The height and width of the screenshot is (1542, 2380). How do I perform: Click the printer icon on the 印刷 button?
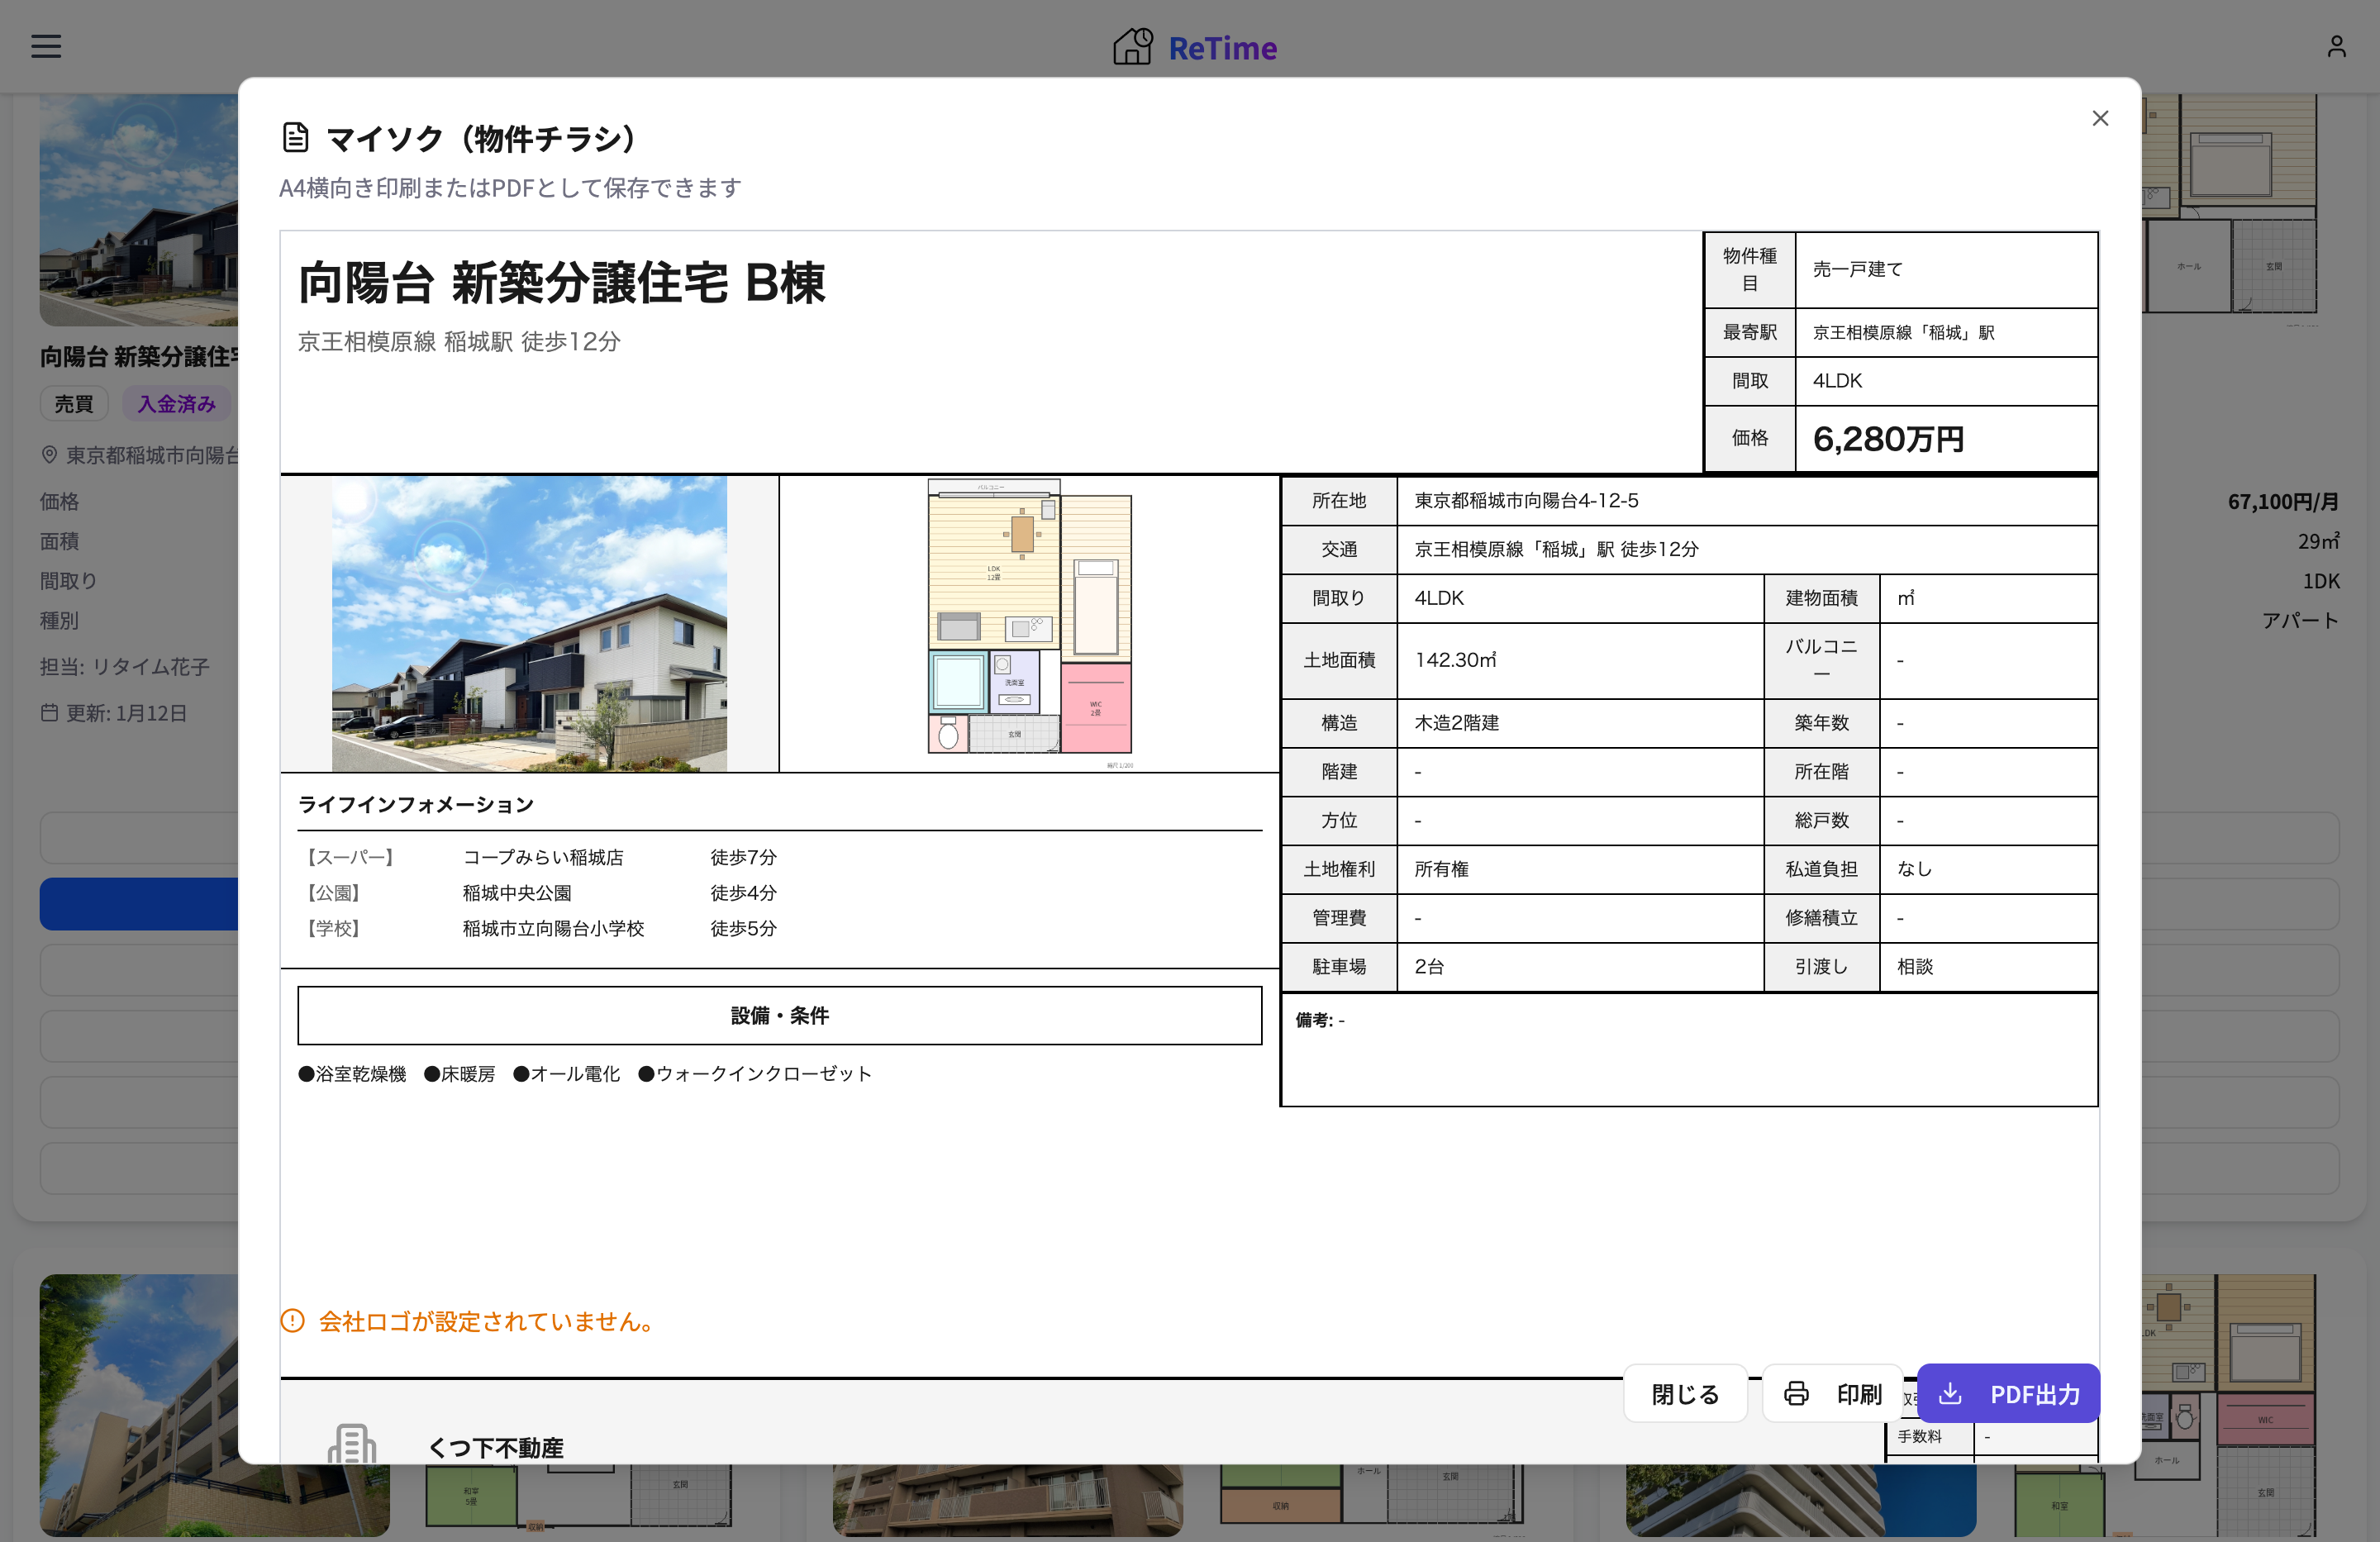point(1797,1393)
